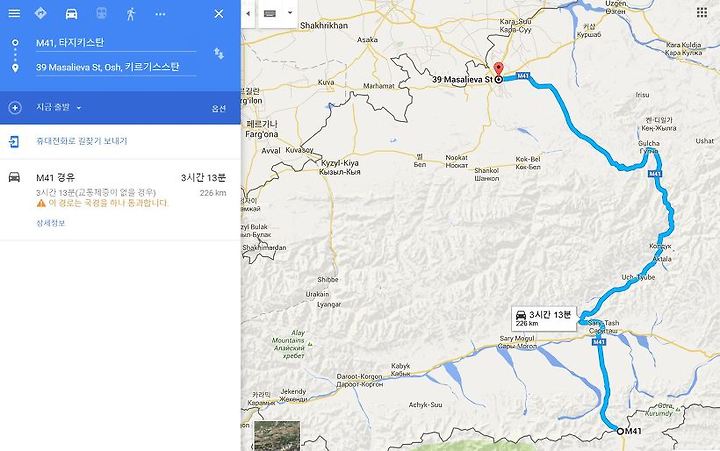720x451 pixels.
Task: Expand the keyboard input tools dropdown arrow
Action: 290,13
